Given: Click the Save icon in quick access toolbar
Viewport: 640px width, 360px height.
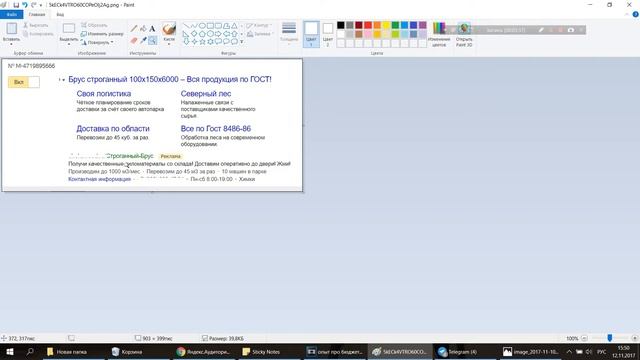Looking at the screenshot, I should point(16,5).
